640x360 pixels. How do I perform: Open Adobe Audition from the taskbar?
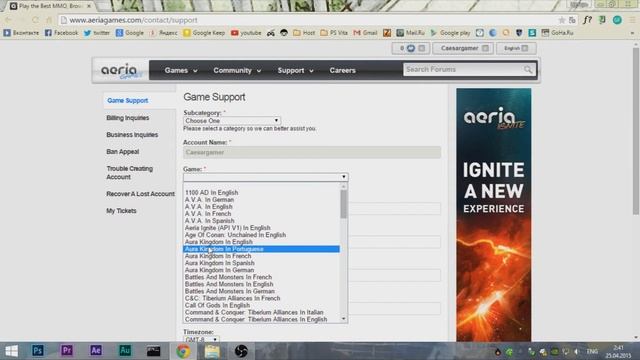click(125, 351)
